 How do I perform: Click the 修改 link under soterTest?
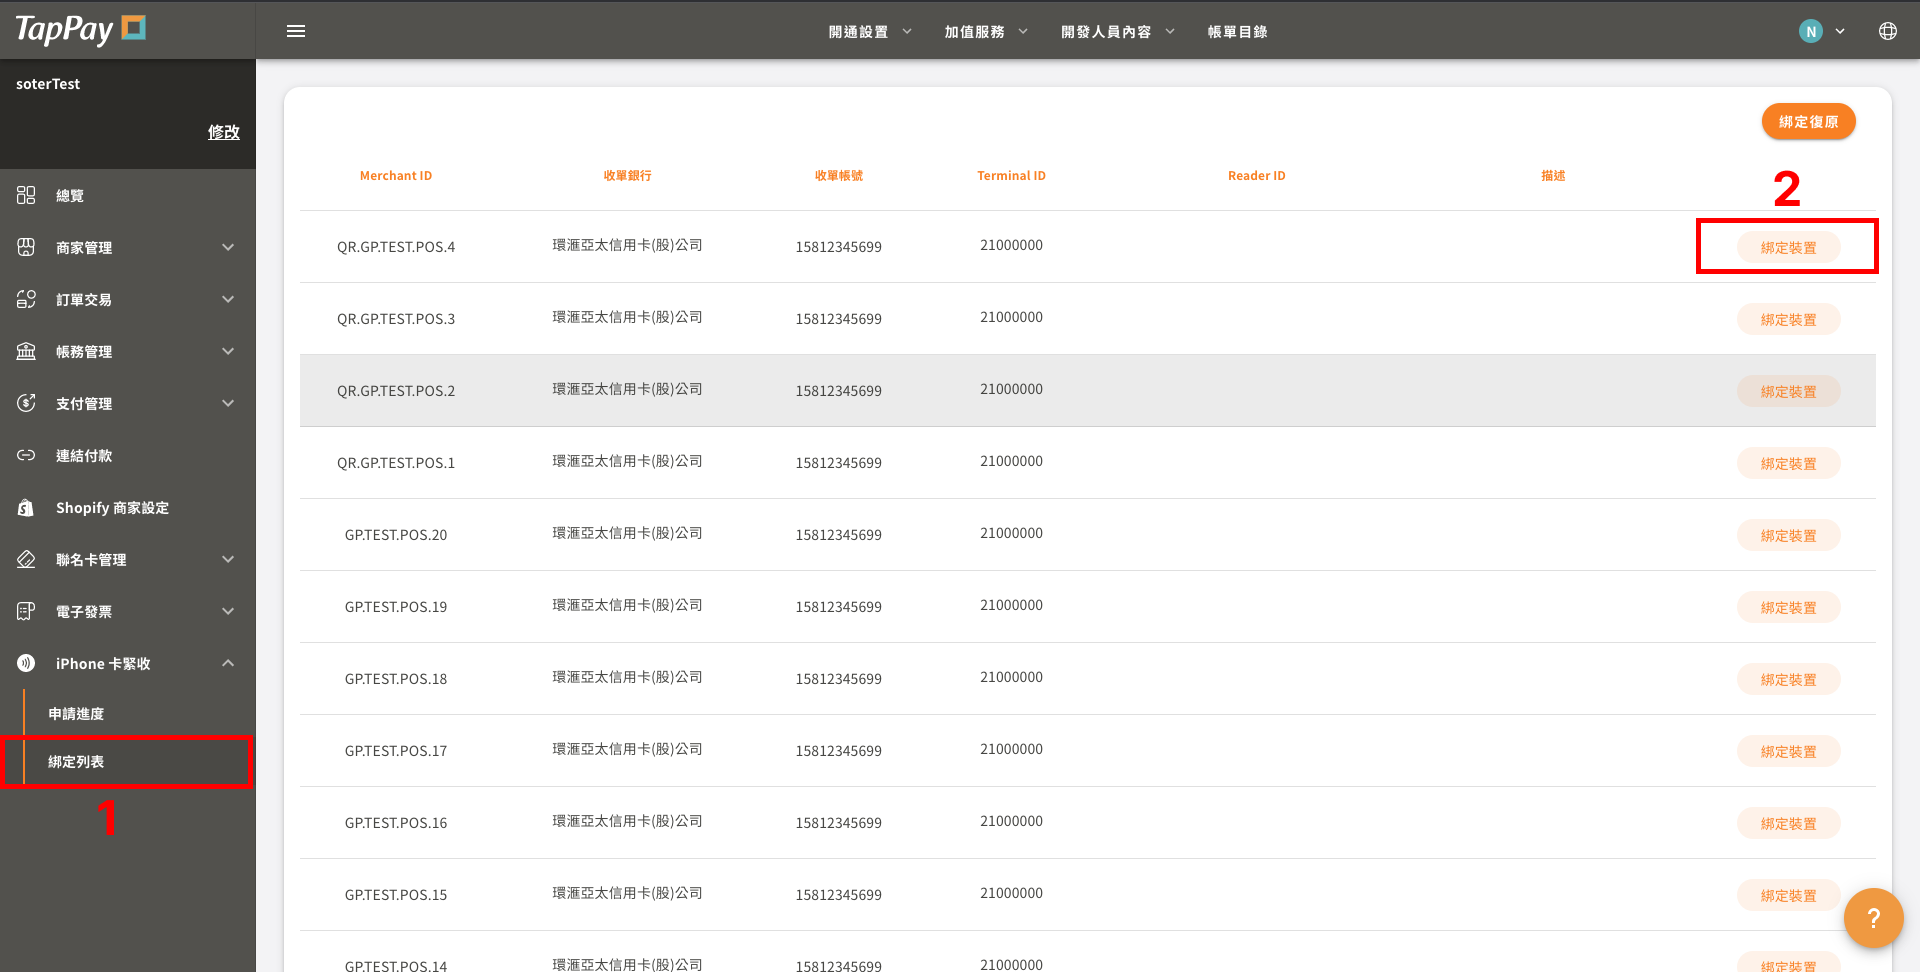pyautogui.click(x=223, y=132)
